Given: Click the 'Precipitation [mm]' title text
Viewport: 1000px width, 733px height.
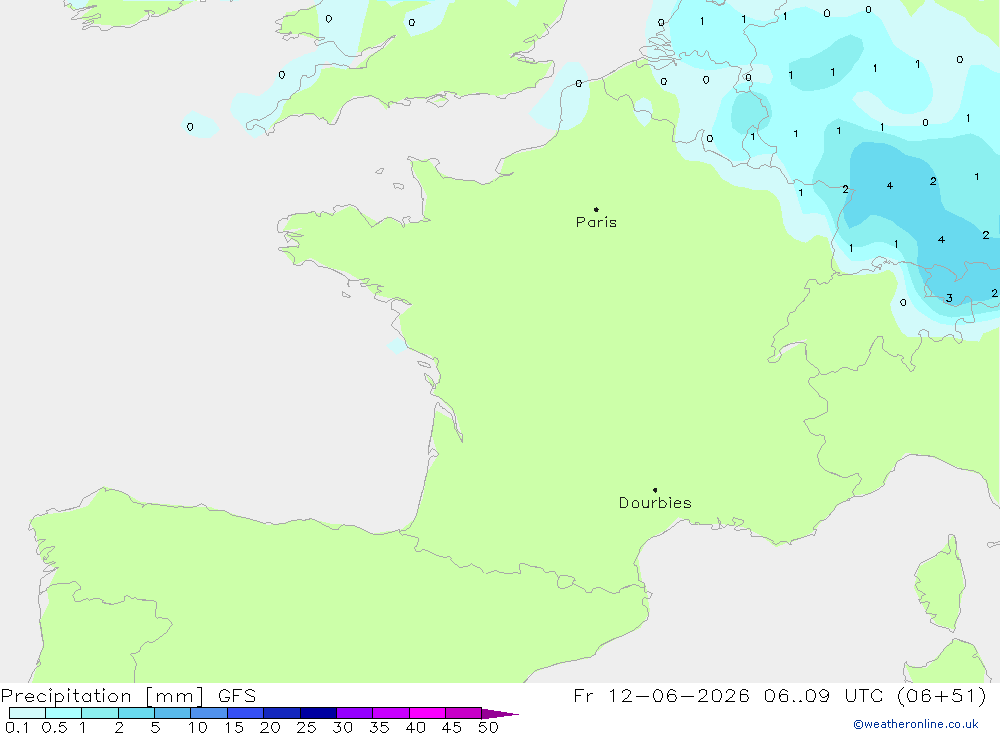Looking at the screenshot, I should 102,696.
